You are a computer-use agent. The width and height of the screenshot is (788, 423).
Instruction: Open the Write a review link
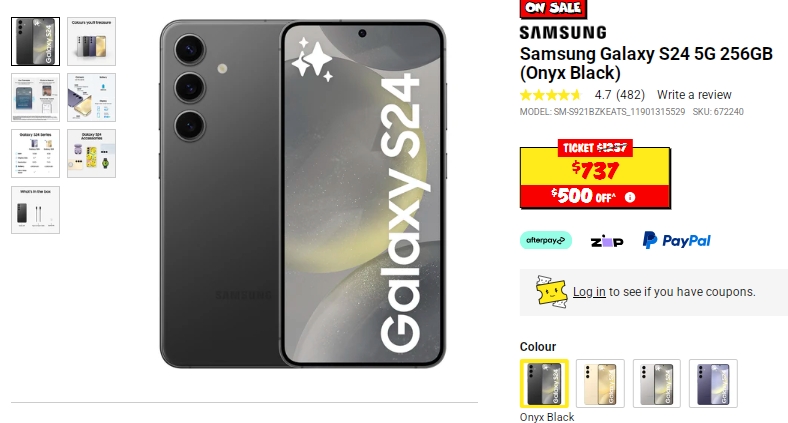(694, 94)
